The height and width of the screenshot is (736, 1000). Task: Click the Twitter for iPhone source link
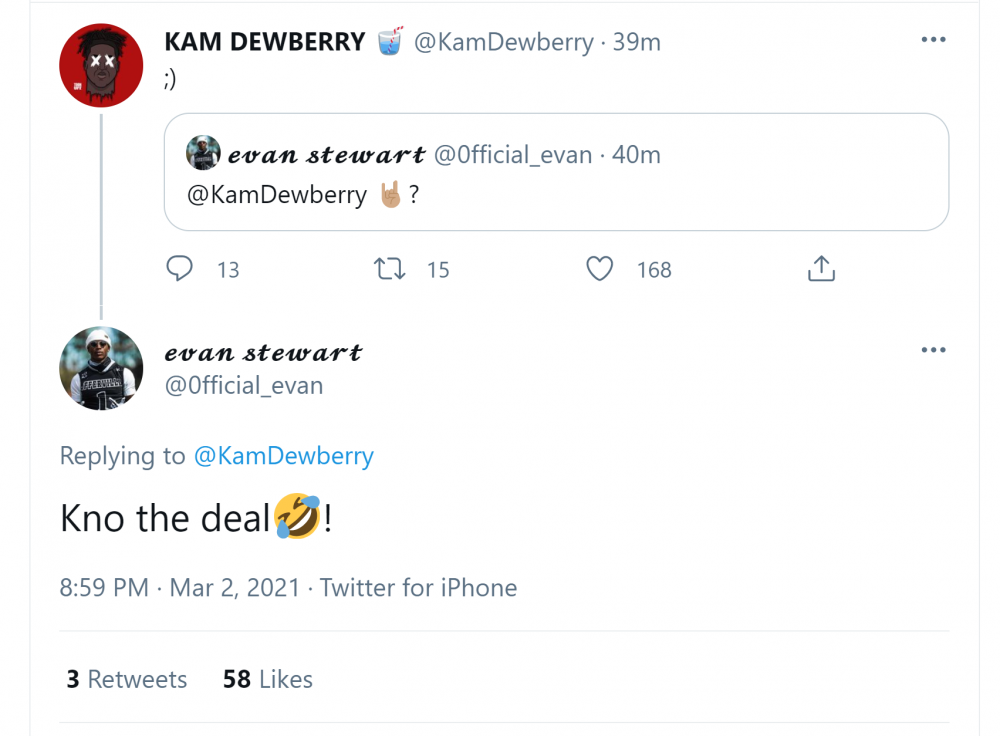pyautogui.click(x=418, y=587)
